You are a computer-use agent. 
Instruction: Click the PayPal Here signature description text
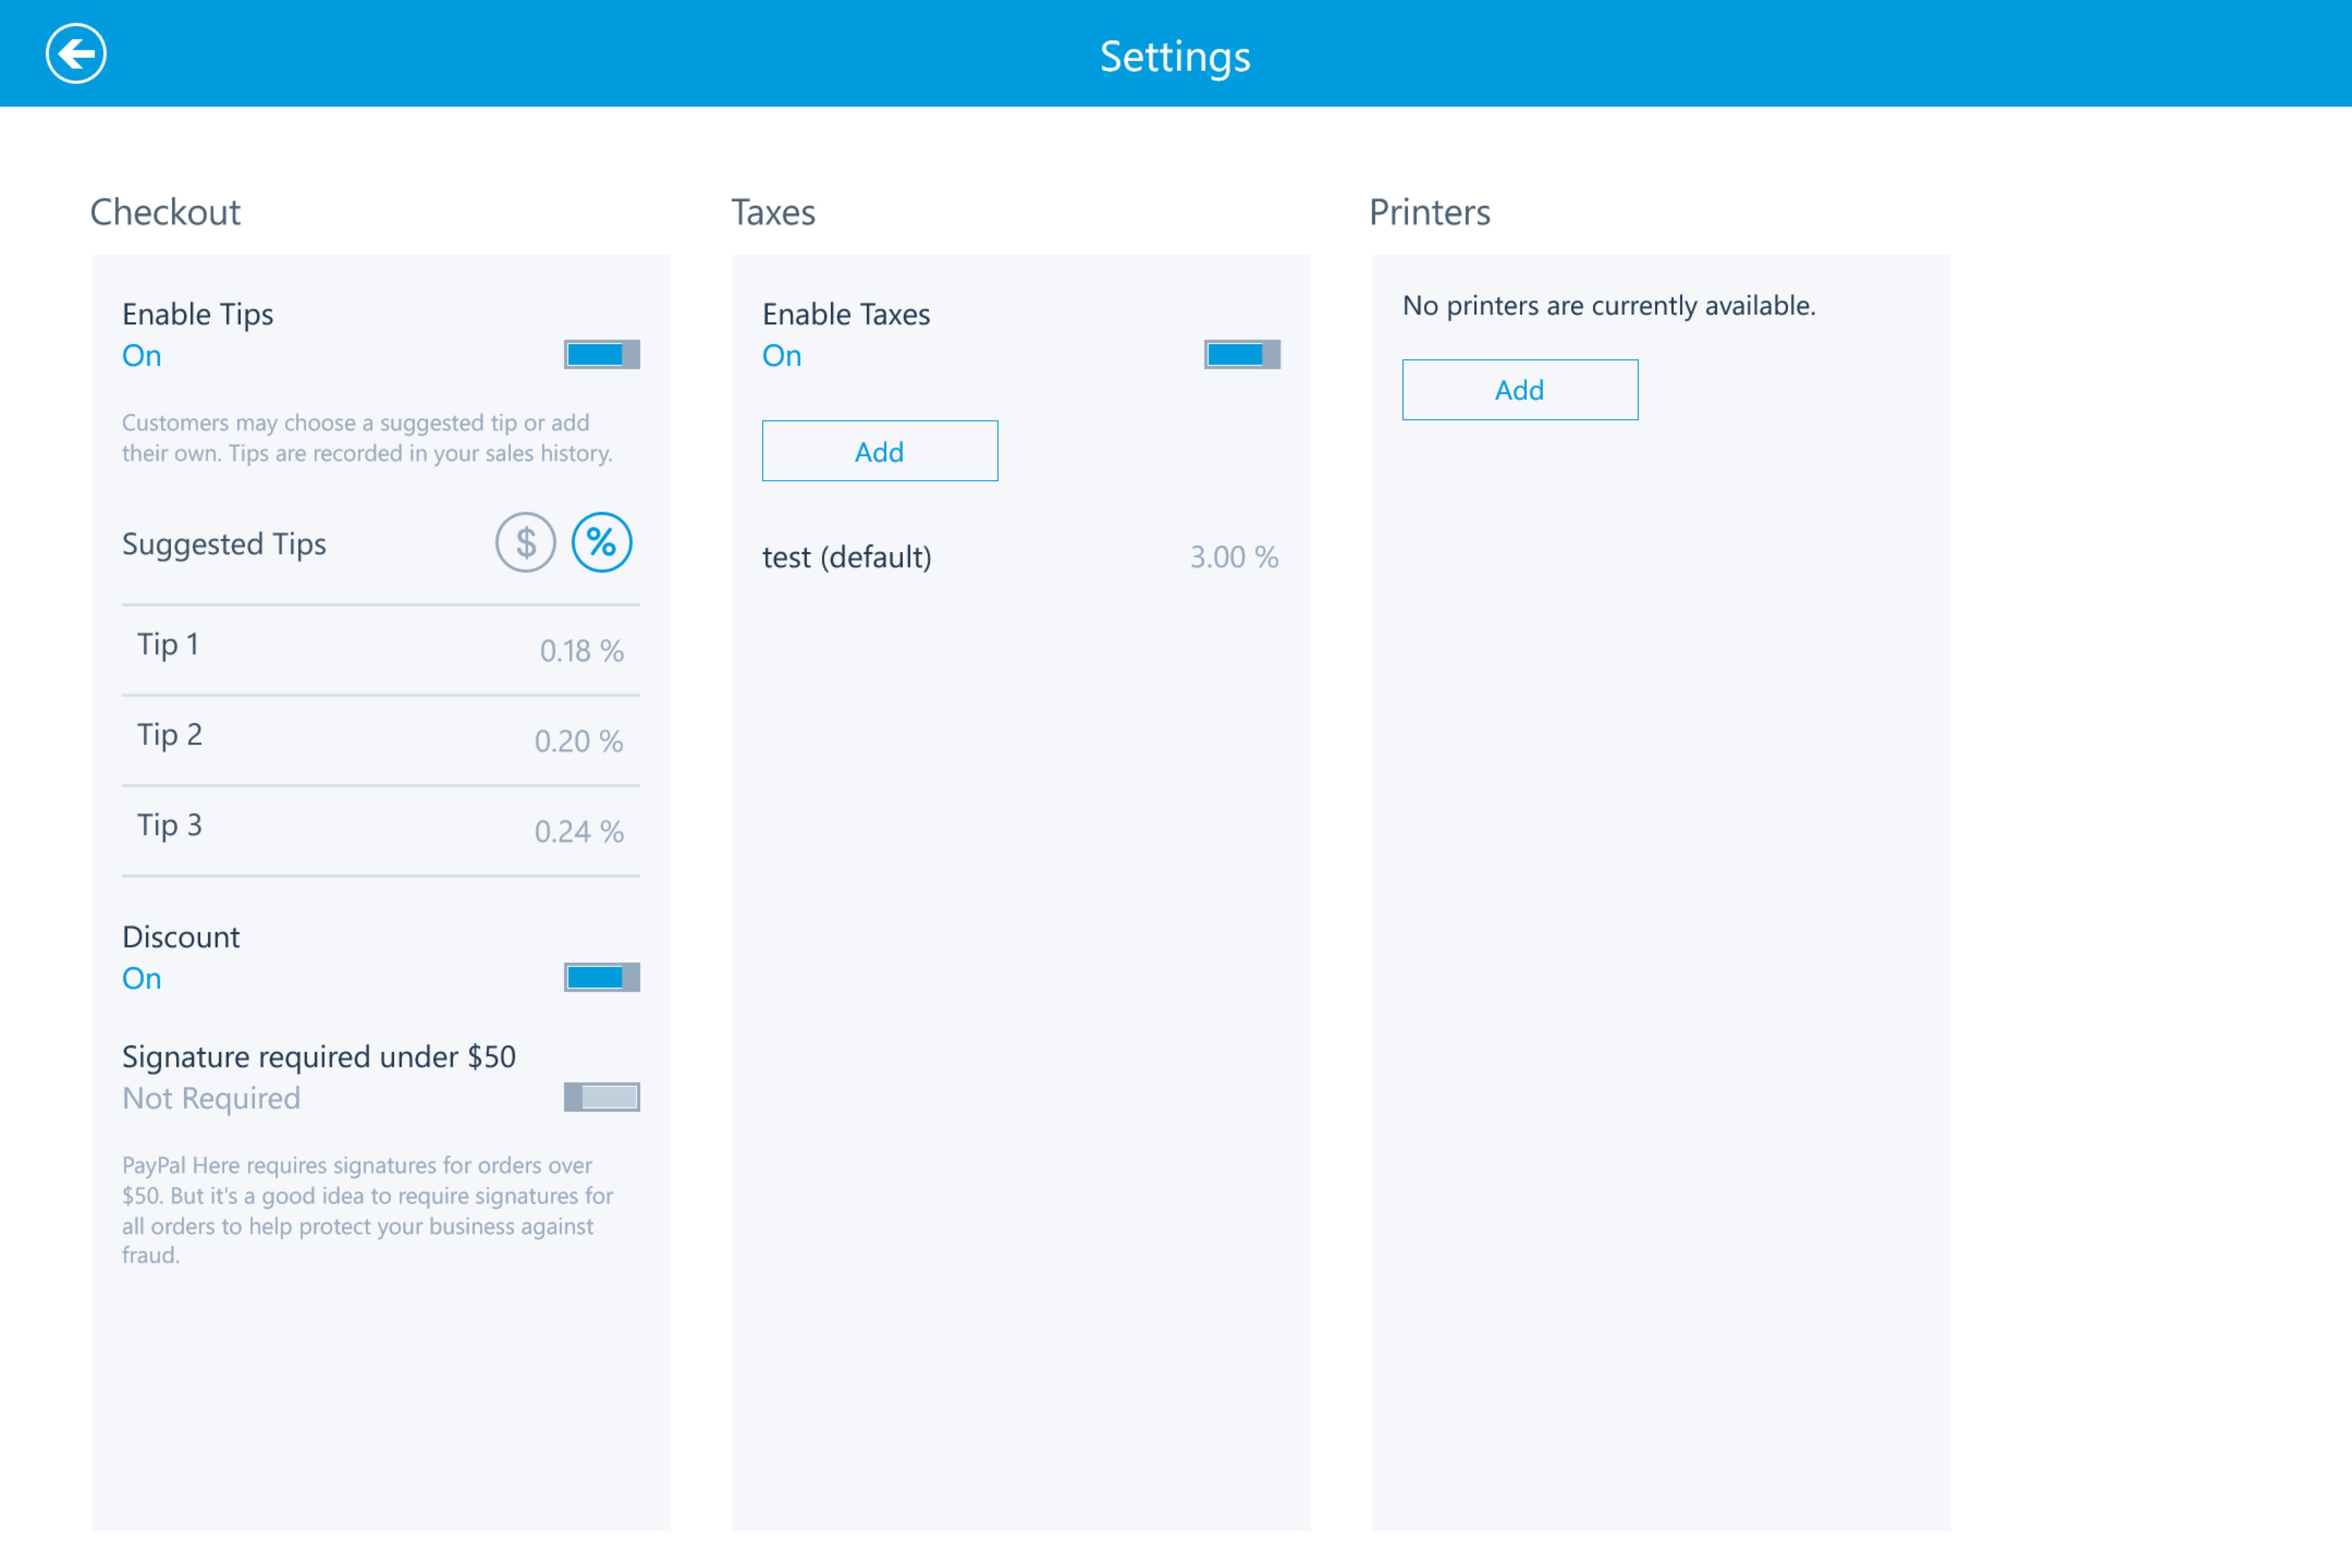(368, 1210)
